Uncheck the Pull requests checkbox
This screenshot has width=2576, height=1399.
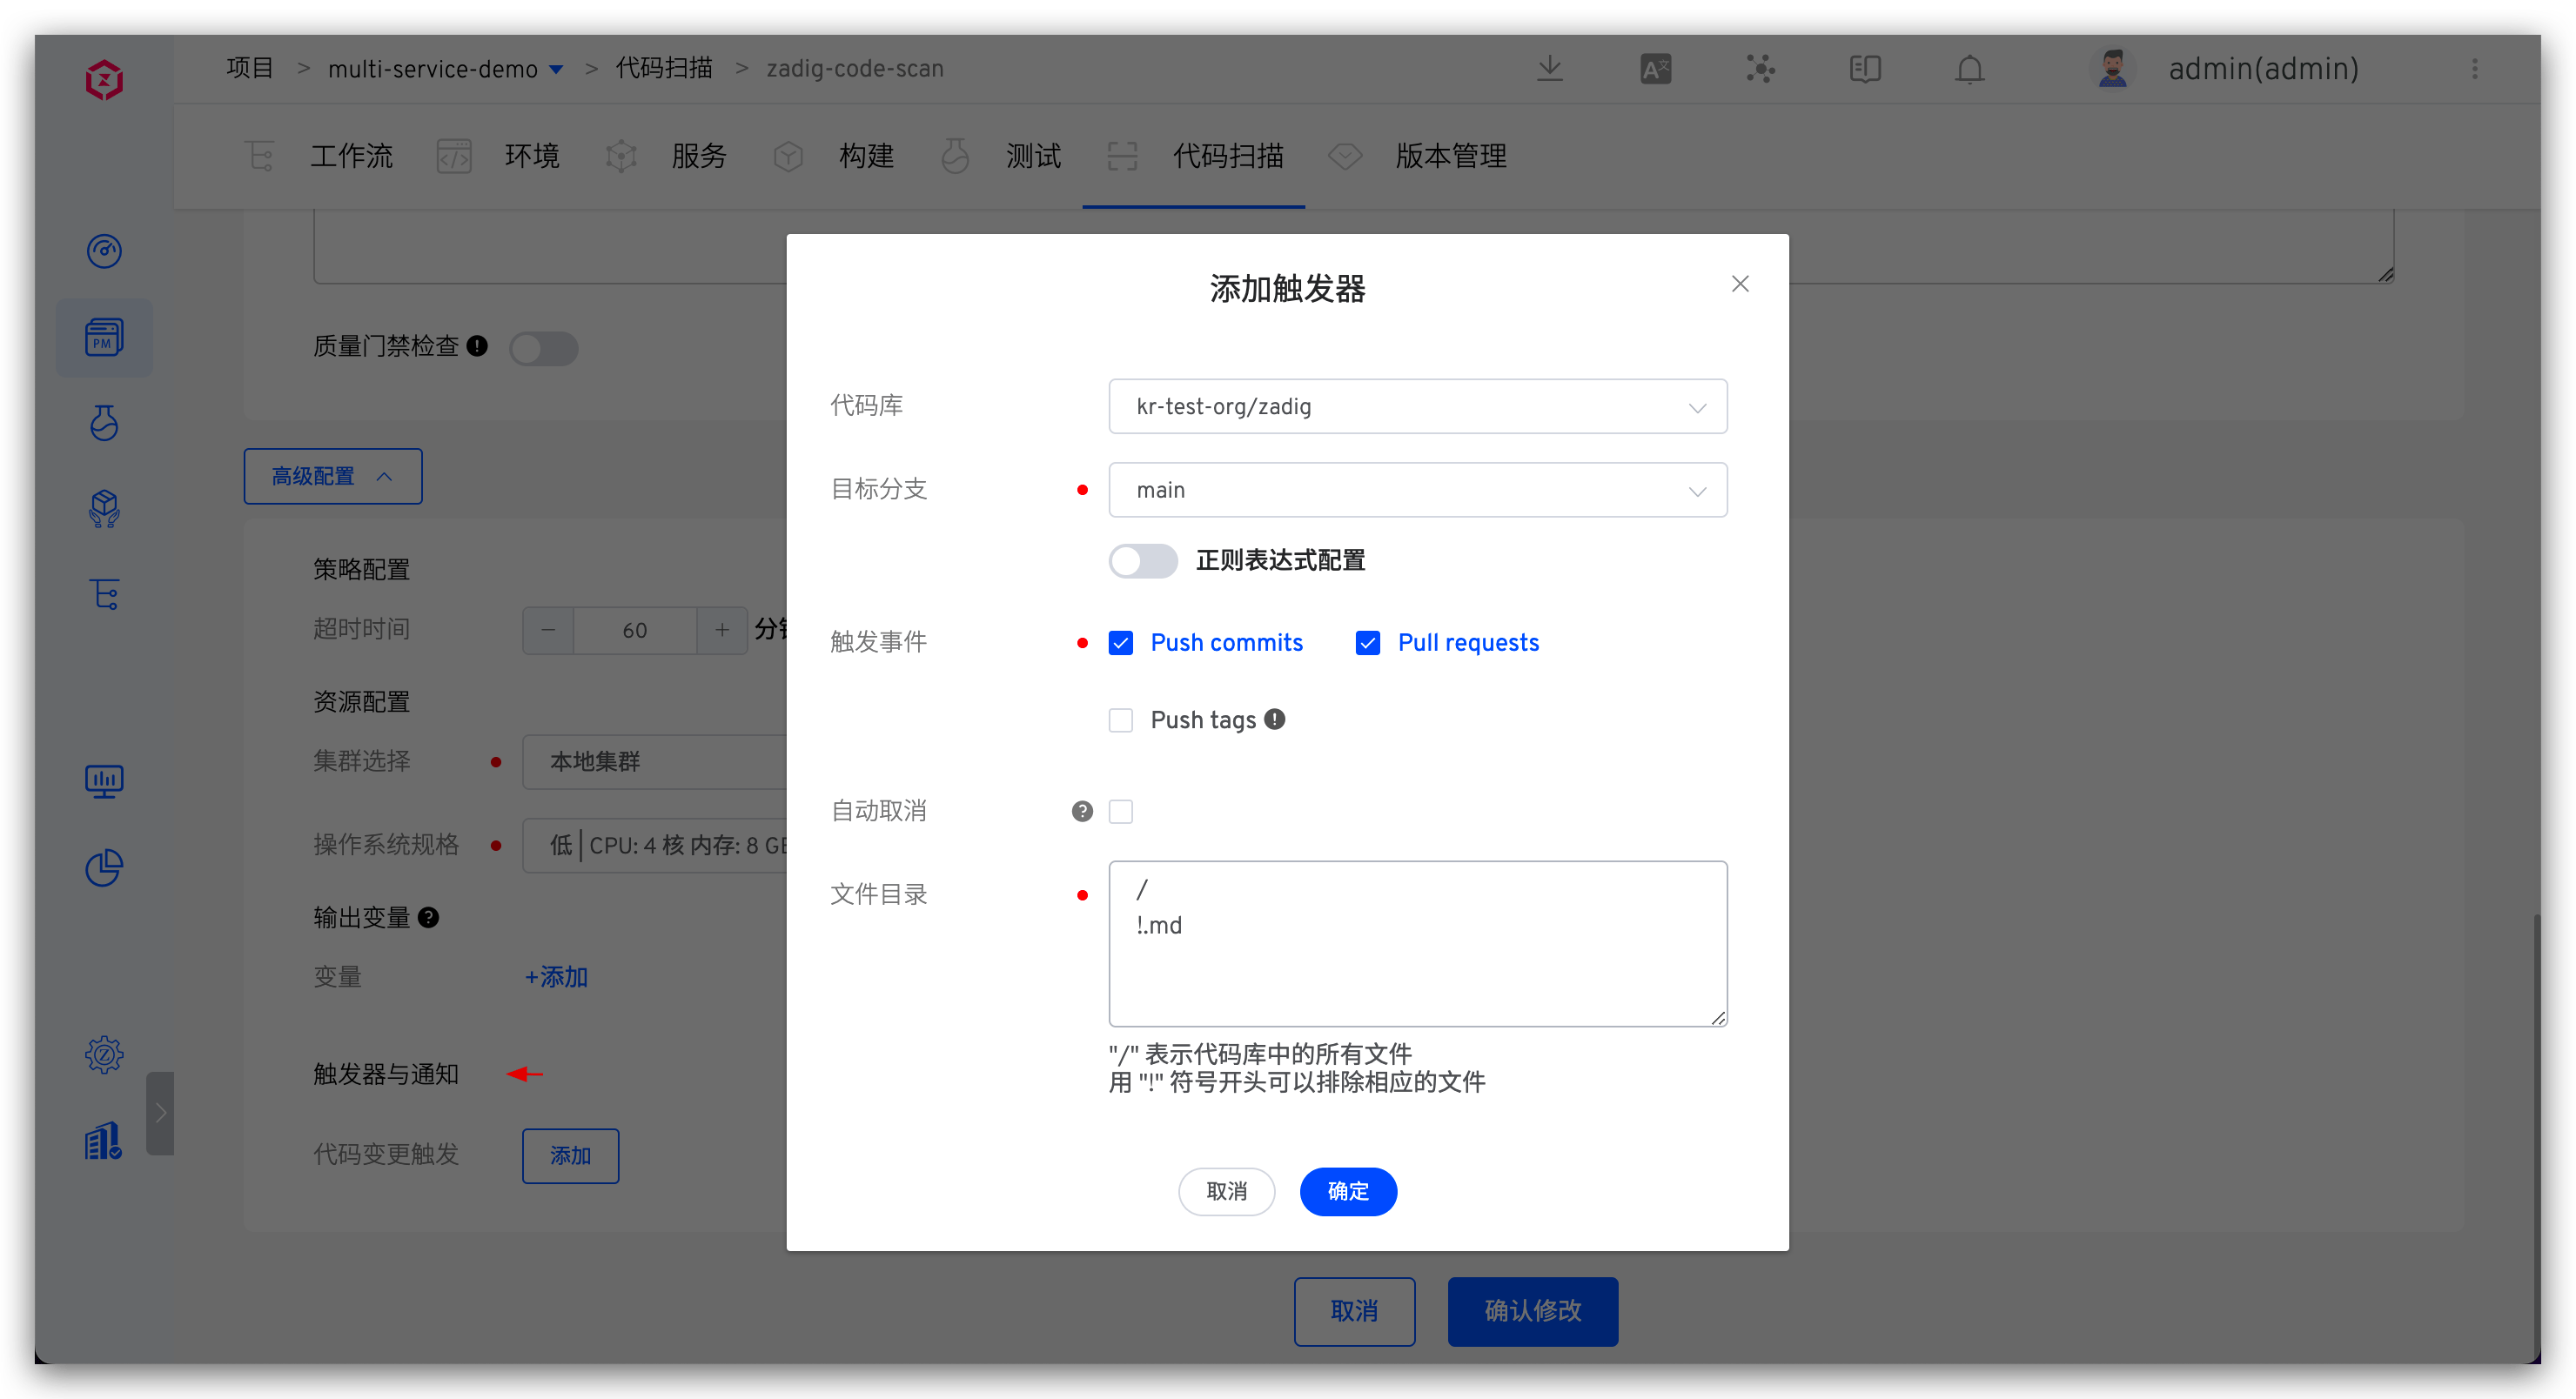pyautogui.click(x=1367, y=642)
